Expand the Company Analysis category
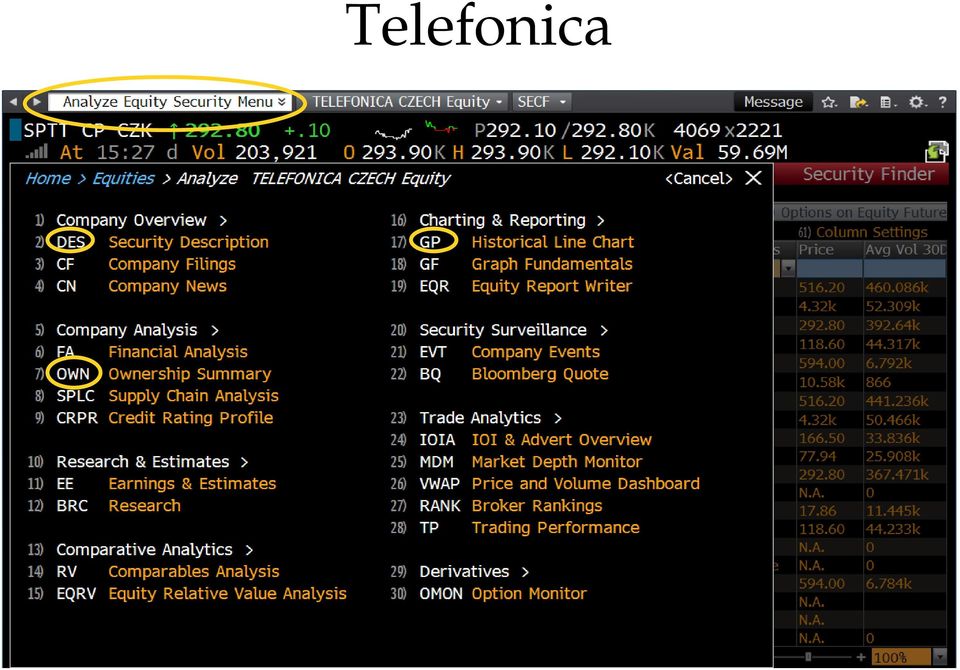This screenshot has width=960, height=670. 137,330
